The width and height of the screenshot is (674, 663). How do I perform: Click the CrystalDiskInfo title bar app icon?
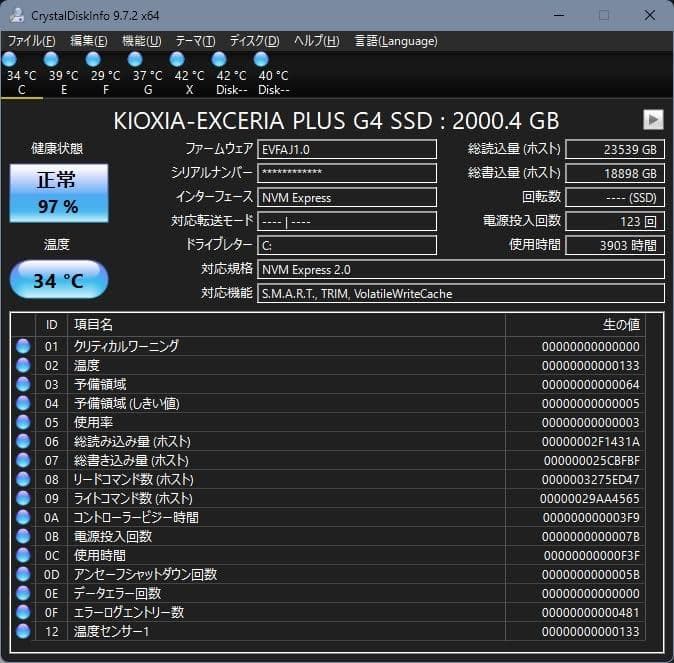click(17, 15)
